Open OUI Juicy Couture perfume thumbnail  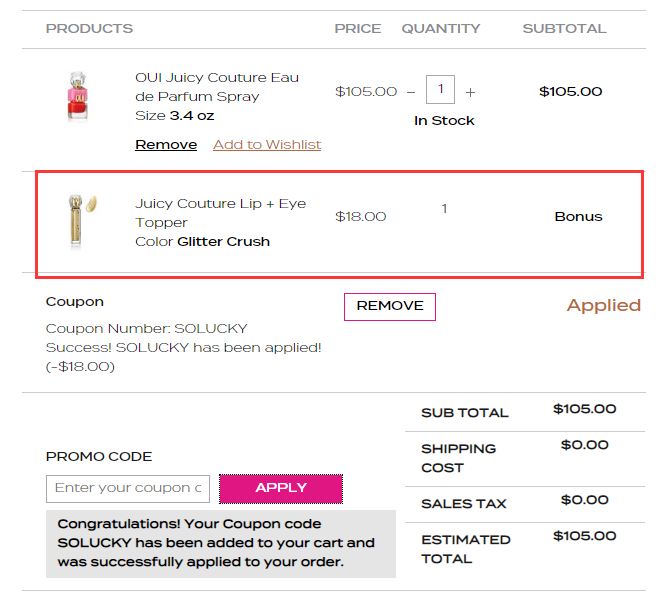78,96
